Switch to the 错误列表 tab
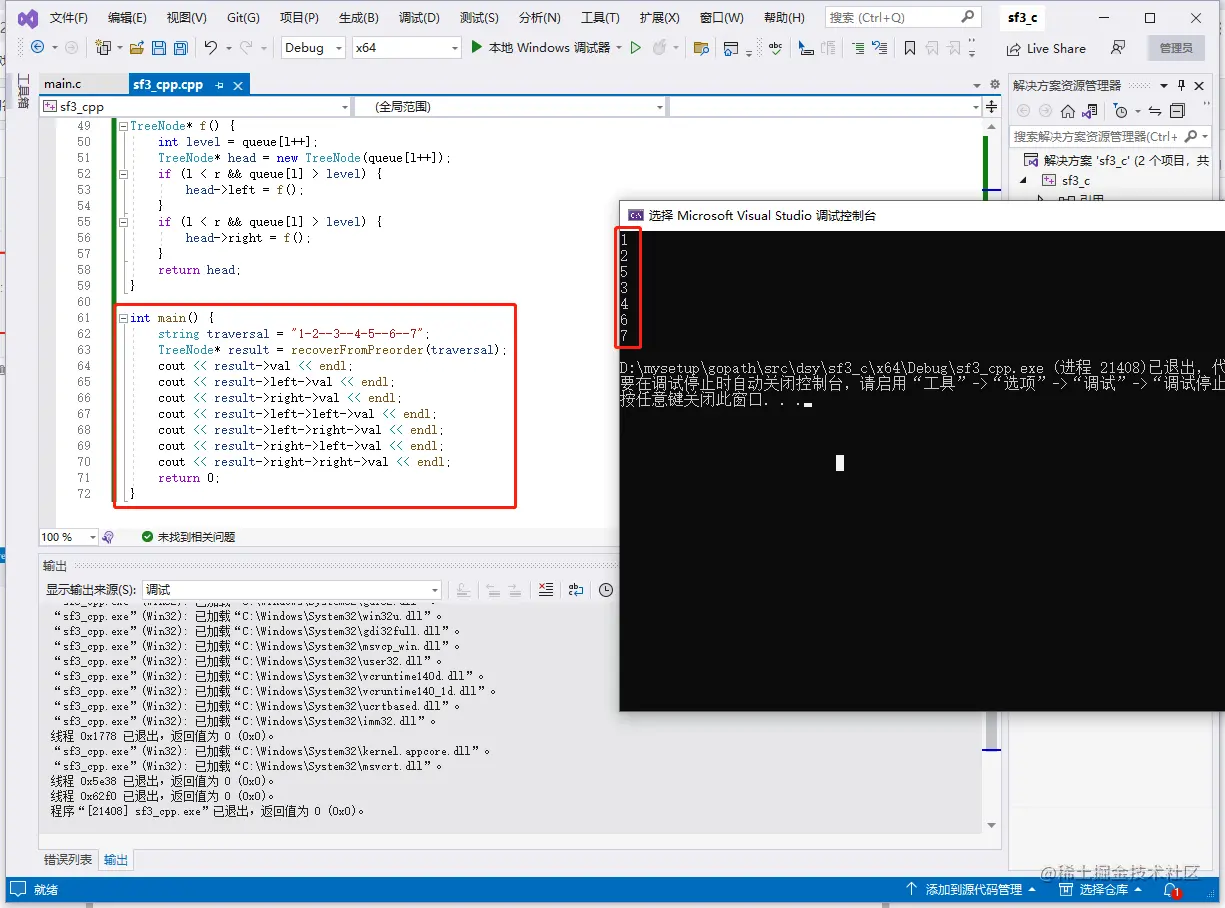Screen dimensions: 1225x908 click(x=68, y=860)
